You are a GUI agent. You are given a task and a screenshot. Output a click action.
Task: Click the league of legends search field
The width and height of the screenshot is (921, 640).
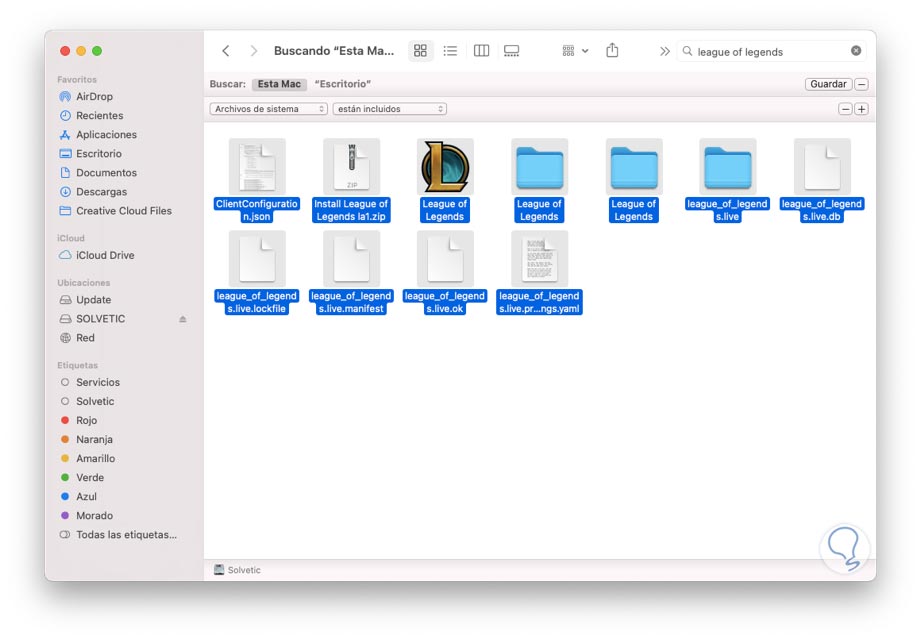point(771,52)
